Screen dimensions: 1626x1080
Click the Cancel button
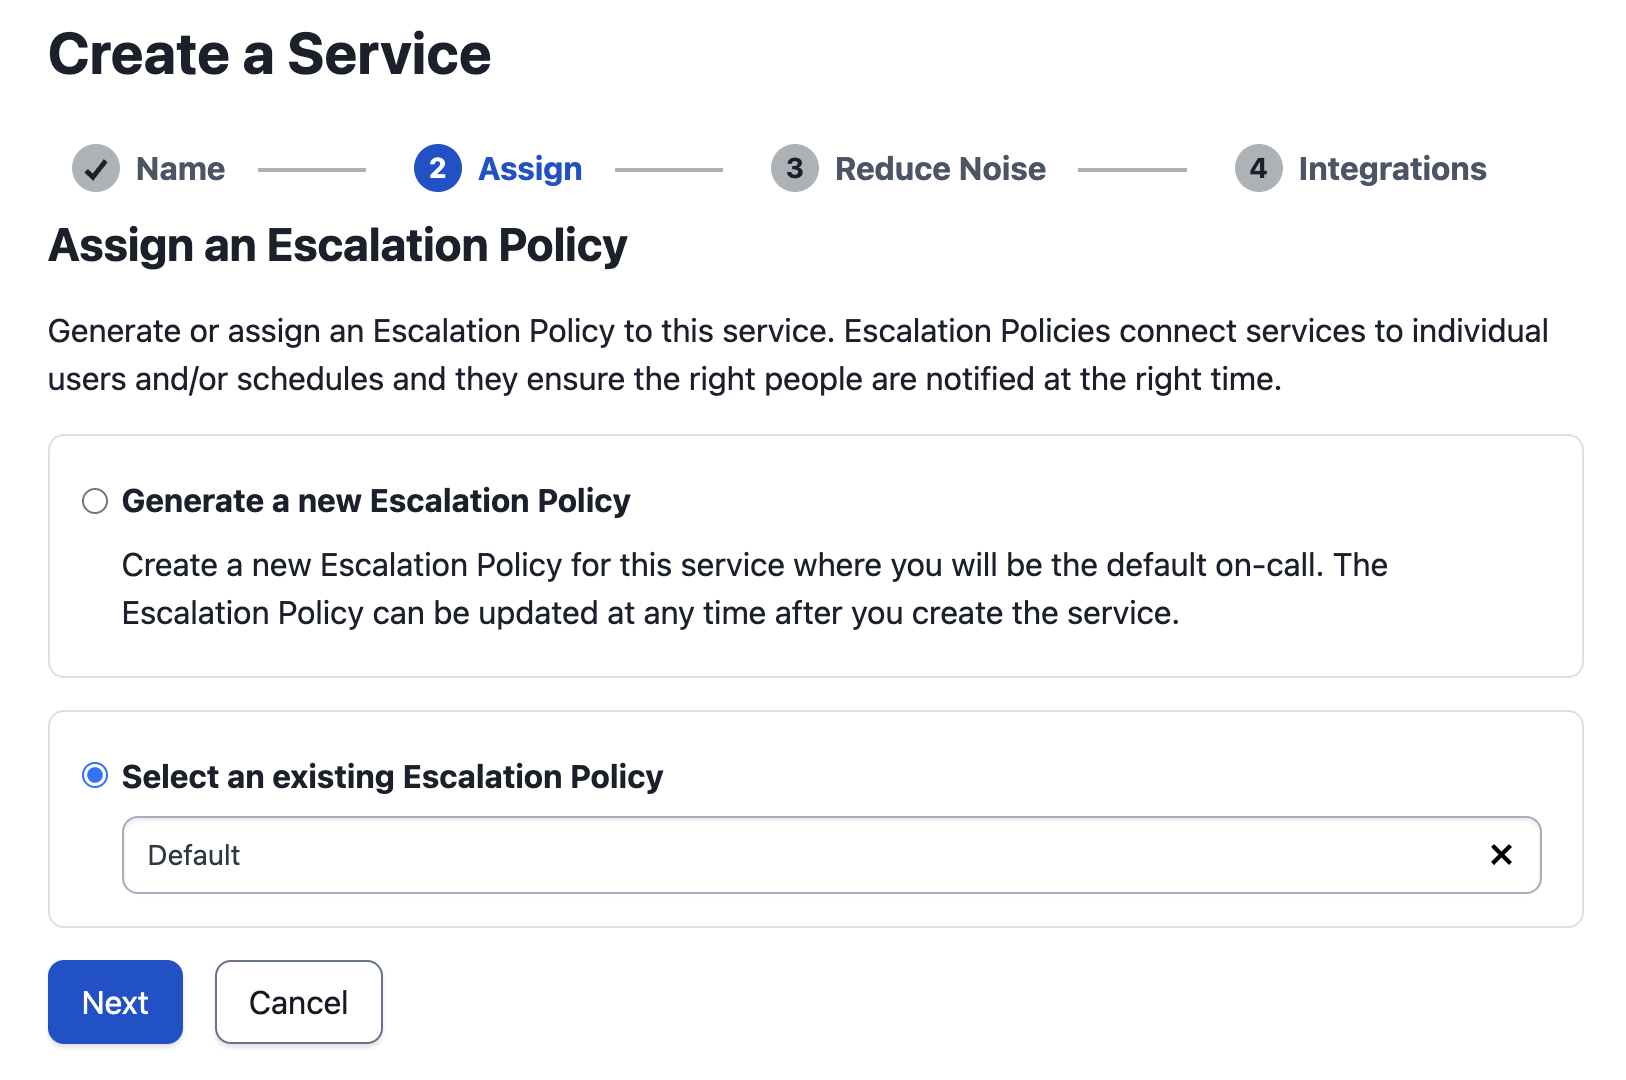point(299,1002)
